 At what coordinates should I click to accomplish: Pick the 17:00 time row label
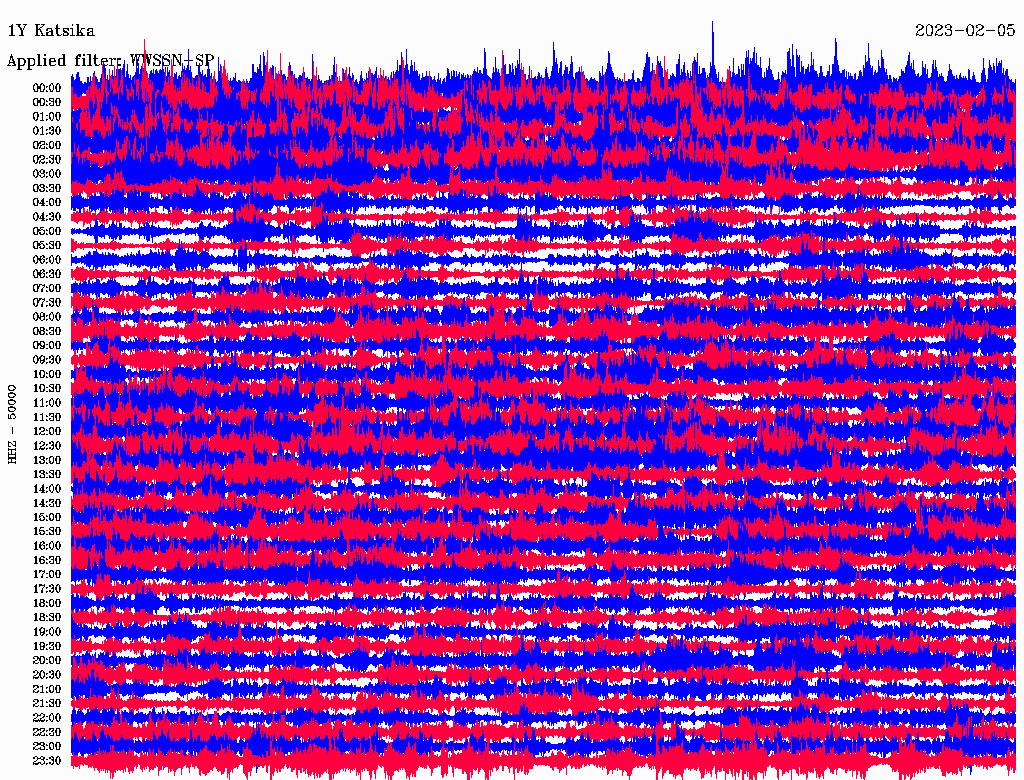(x=47, y=575)
